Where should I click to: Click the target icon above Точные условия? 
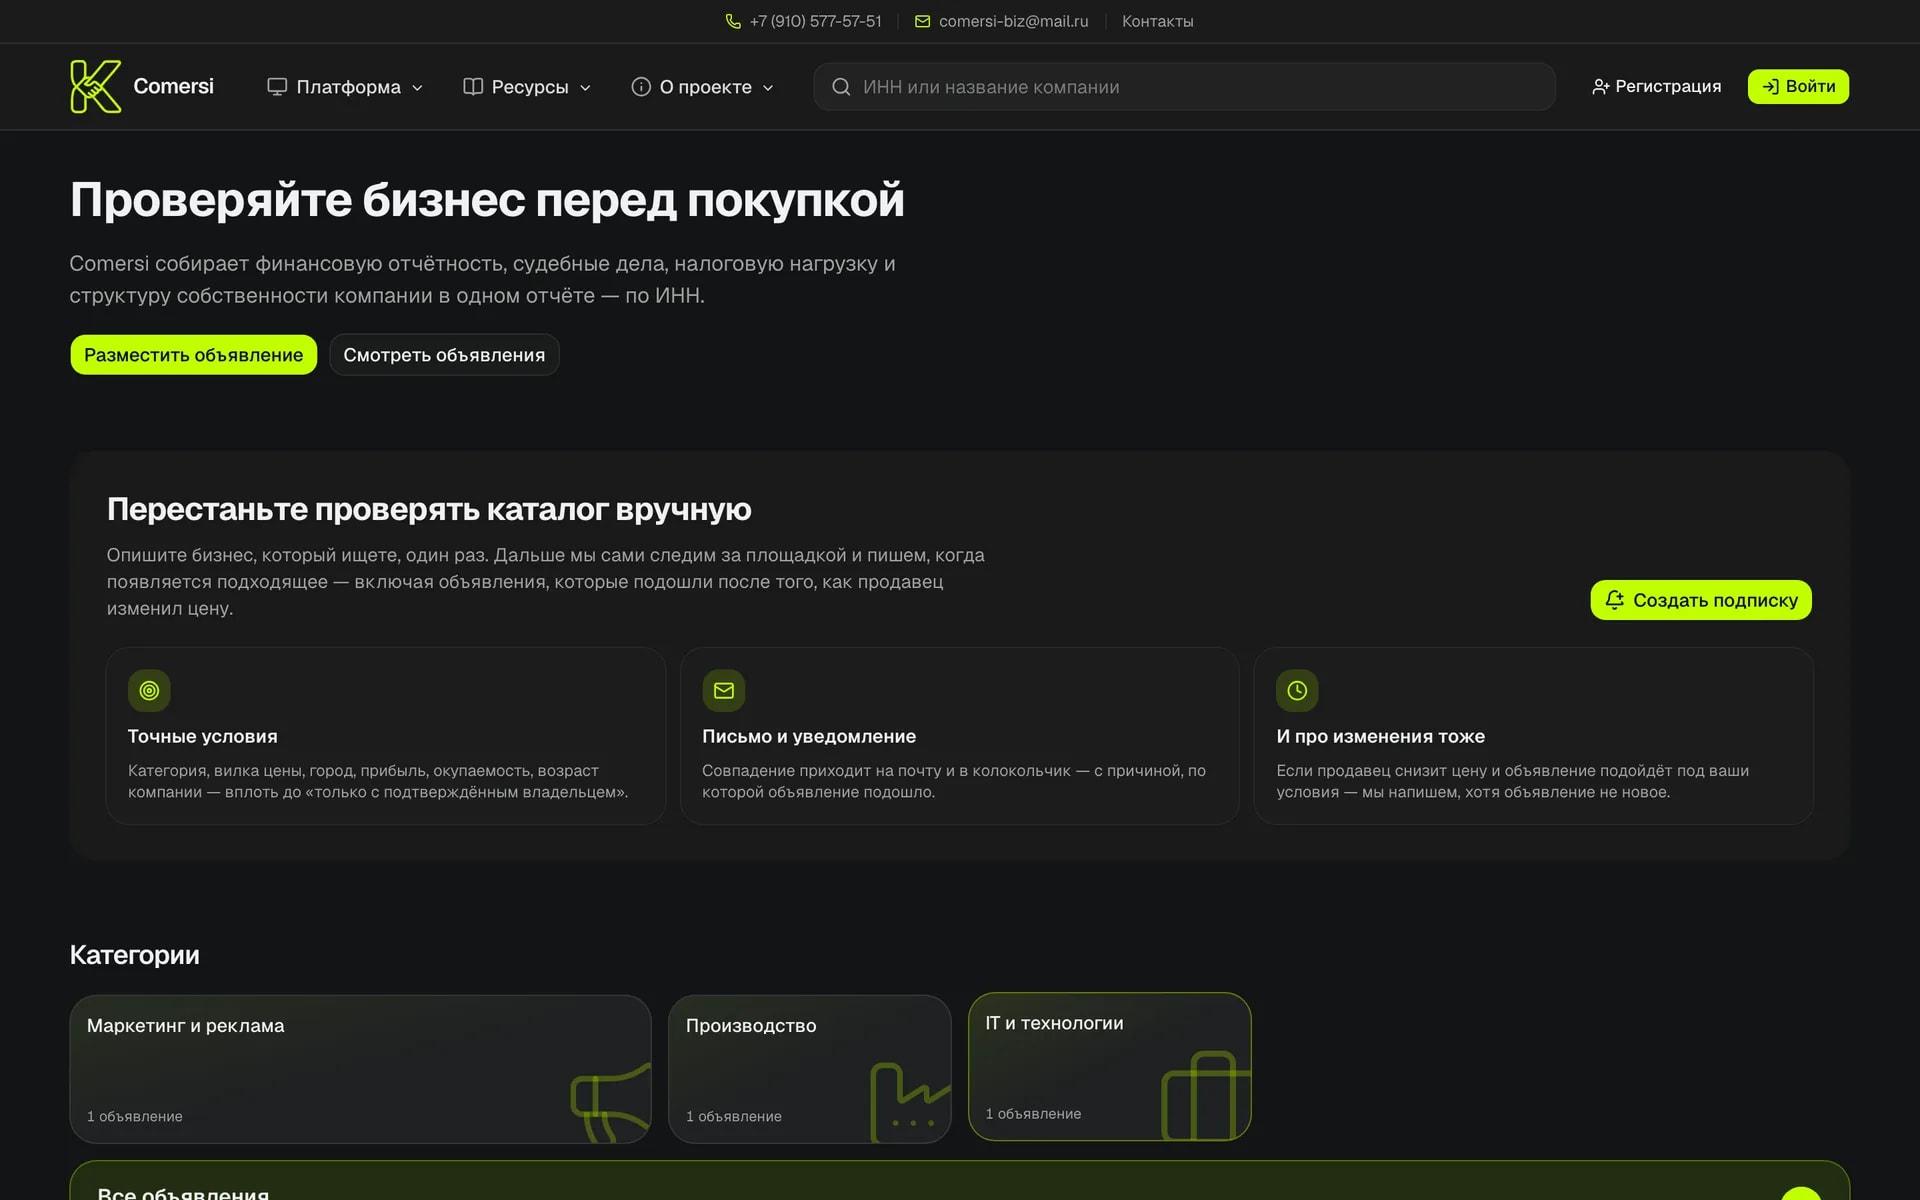click(149, 690)
